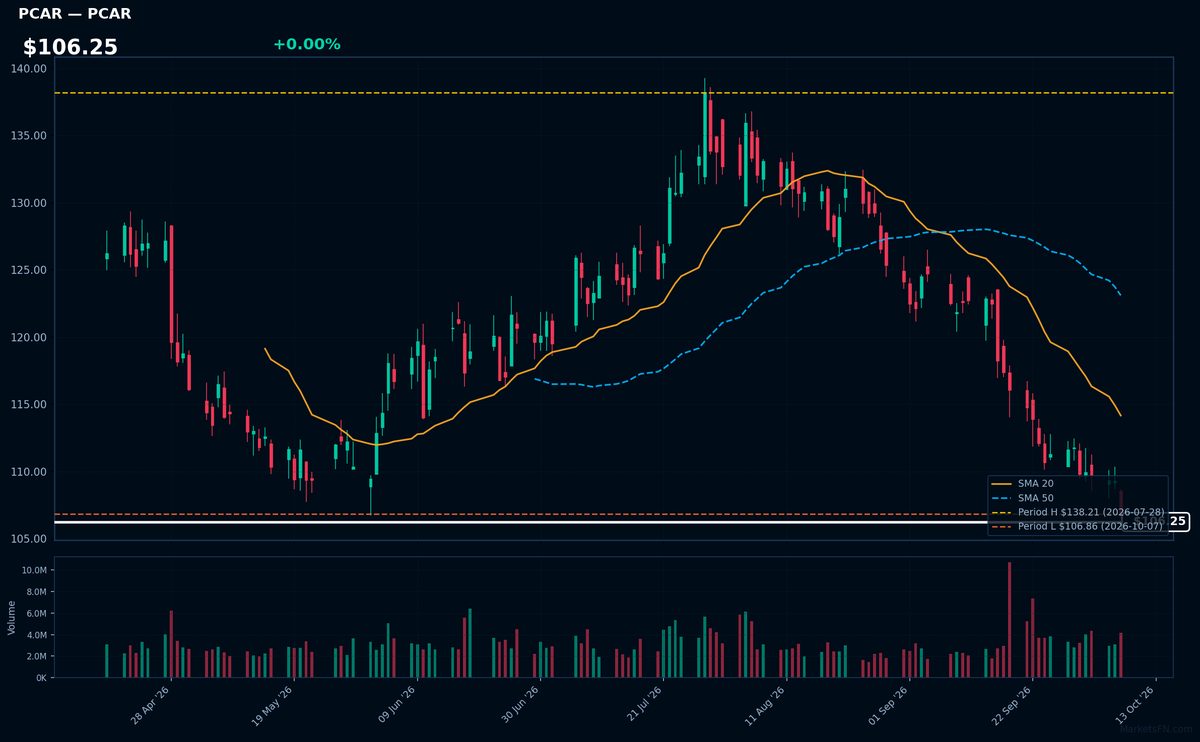
Task: Click the 120.00 price axis label
Action: tap(29, 337)
